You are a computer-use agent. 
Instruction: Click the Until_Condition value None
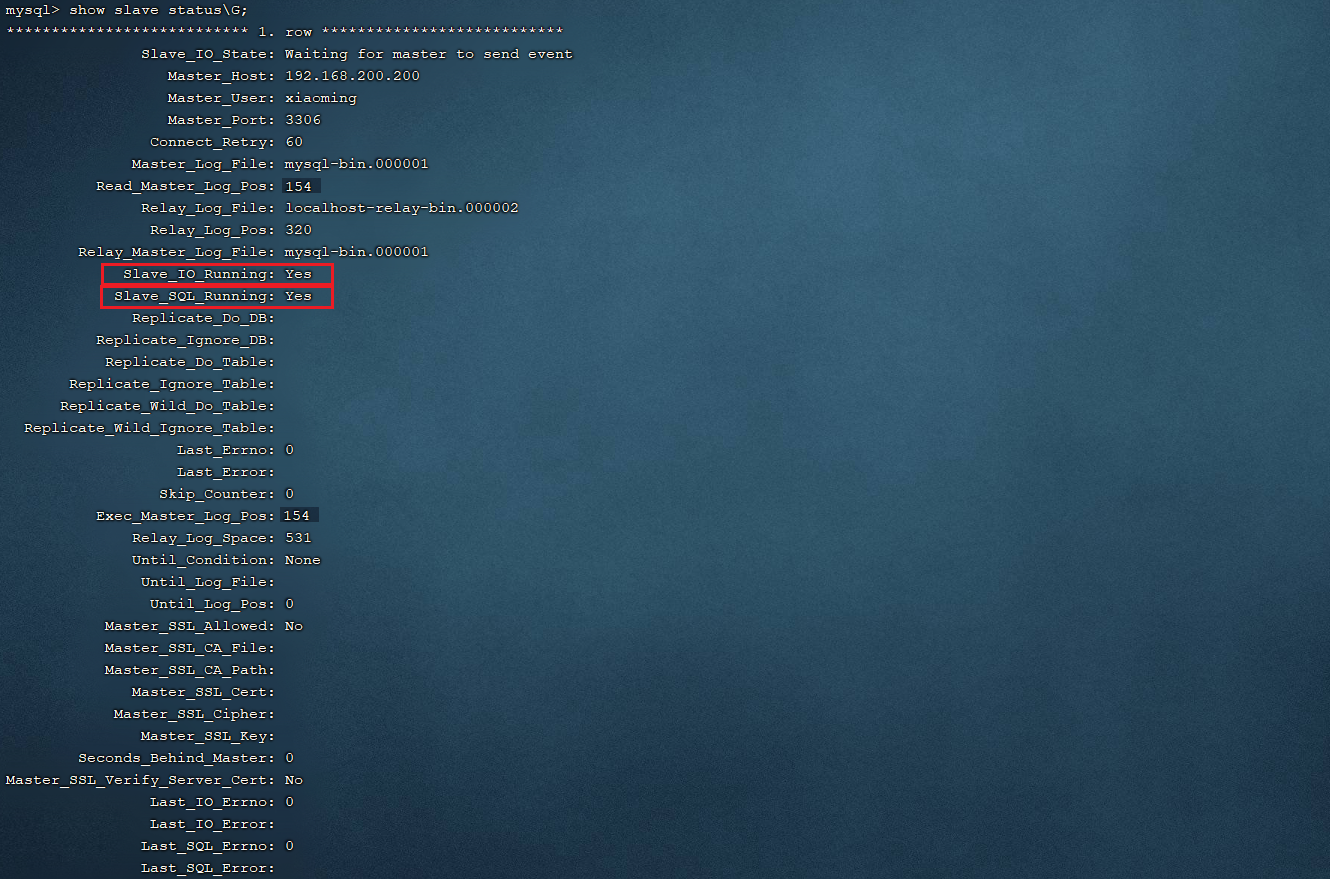pyautogui.click(x=302, y=560)
